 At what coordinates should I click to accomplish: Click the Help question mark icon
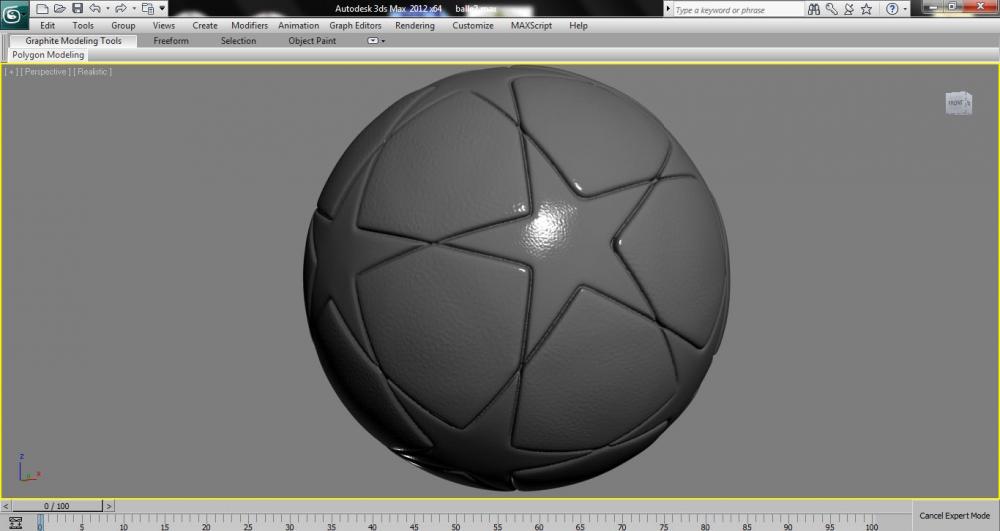(x=892, y=9)
